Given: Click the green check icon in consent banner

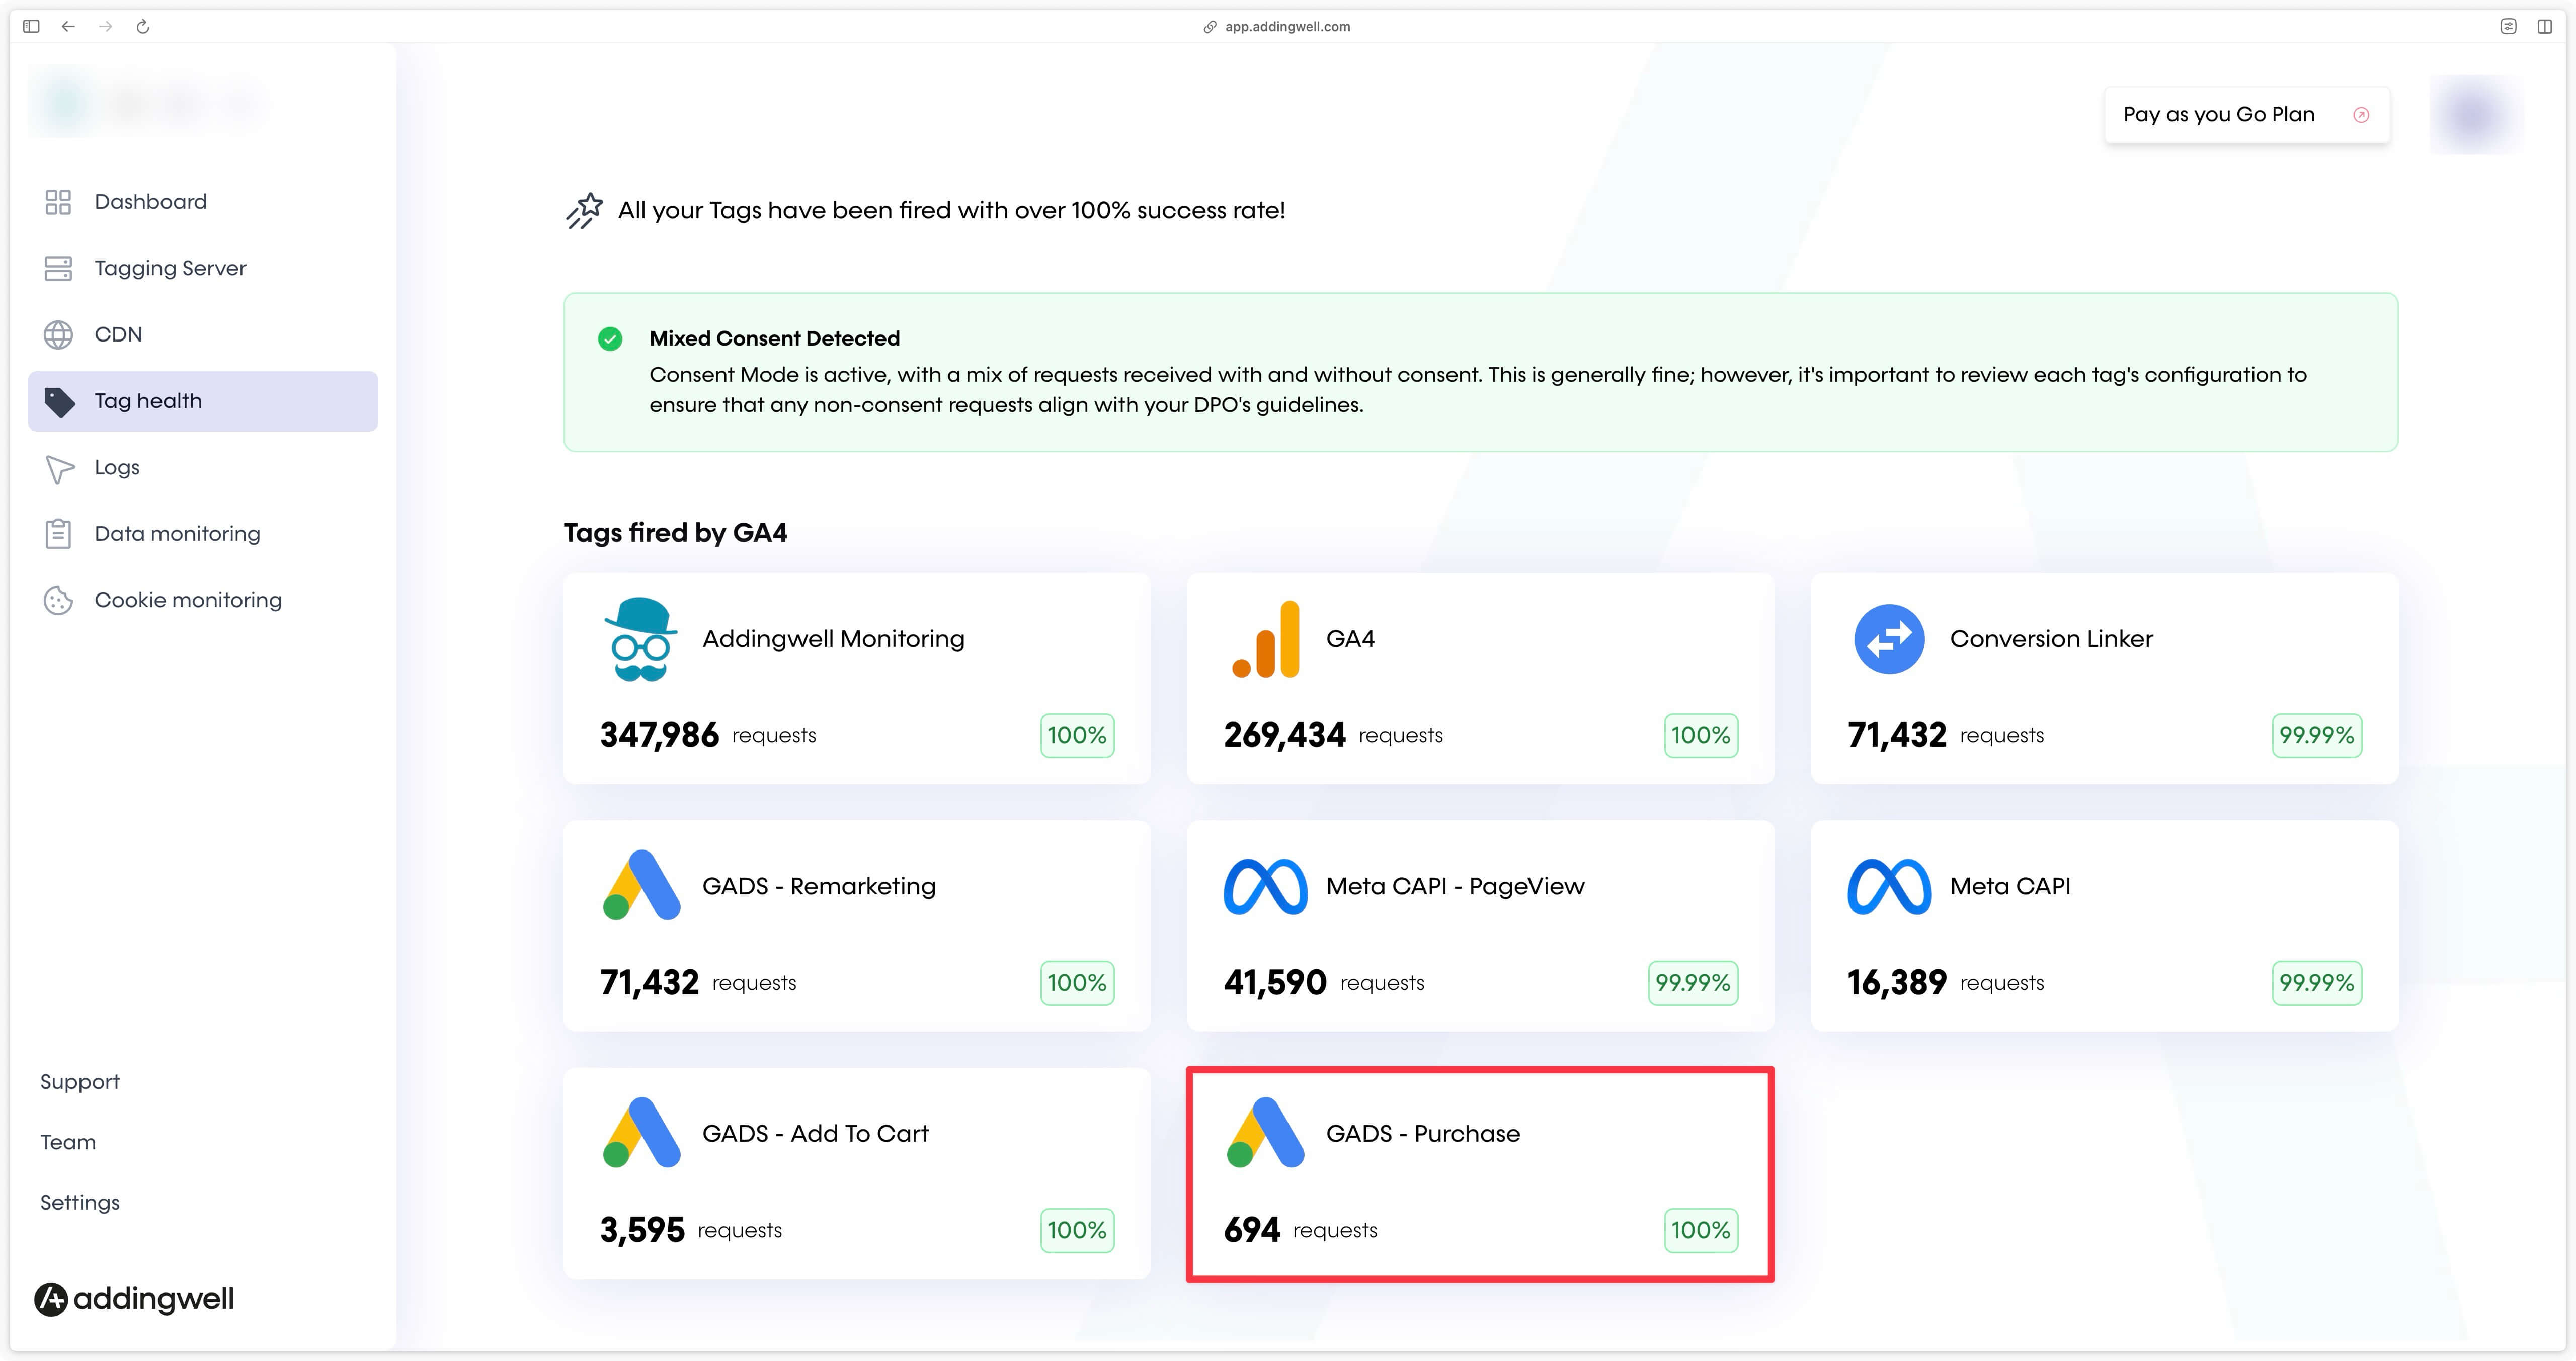Looking at the screenshot, I should [x=610, y=339].
